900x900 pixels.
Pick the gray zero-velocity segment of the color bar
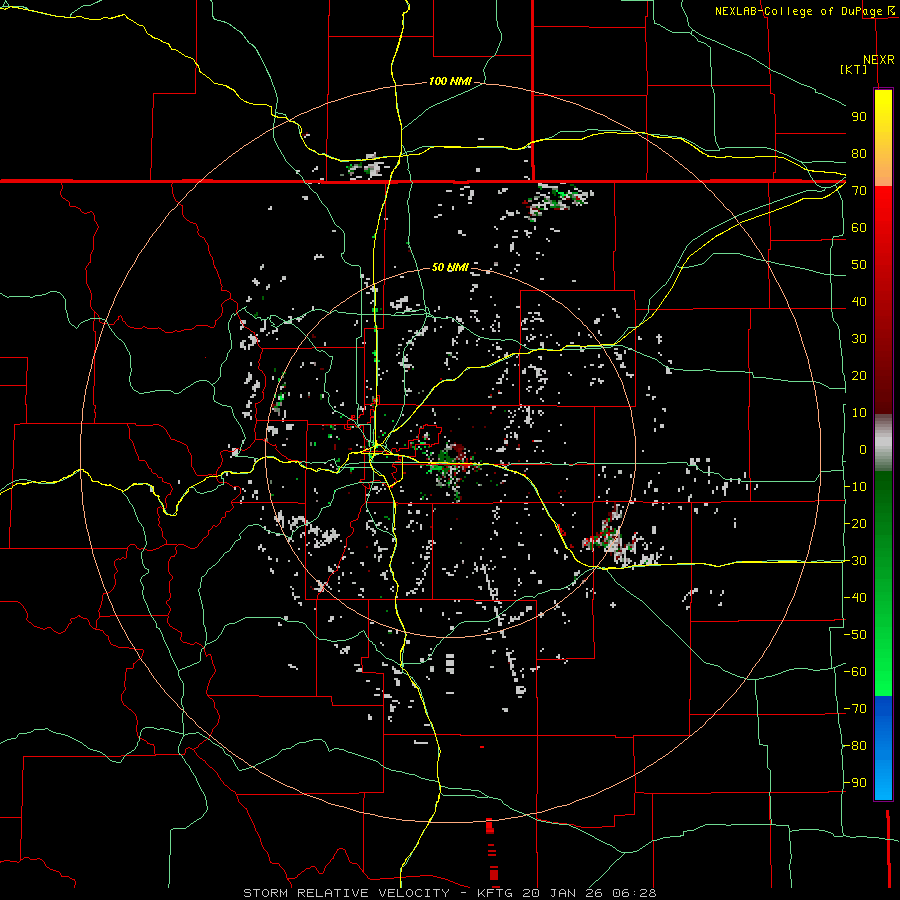click(x=883, y=443)
